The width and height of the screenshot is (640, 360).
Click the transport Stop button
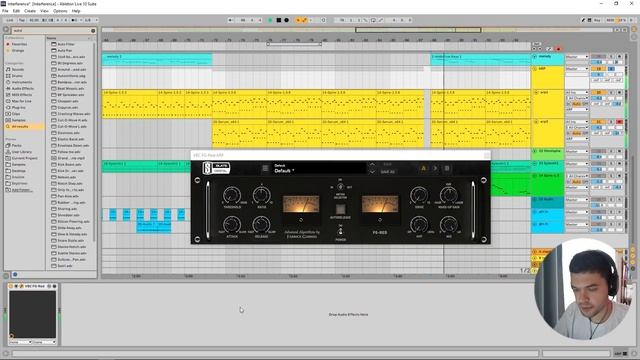(x=278, y=20)
